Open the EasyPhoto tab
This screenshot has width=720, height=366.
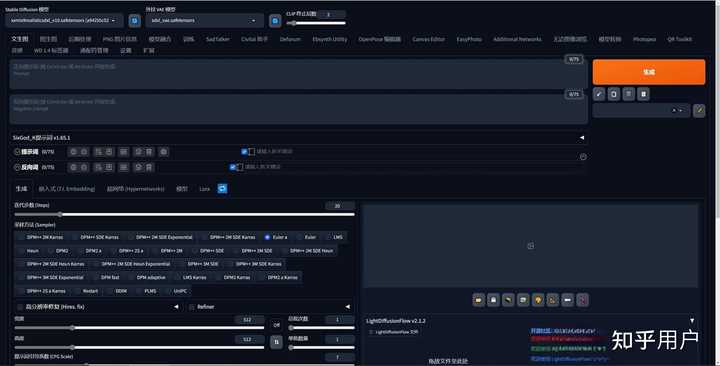tap(469, 39)
